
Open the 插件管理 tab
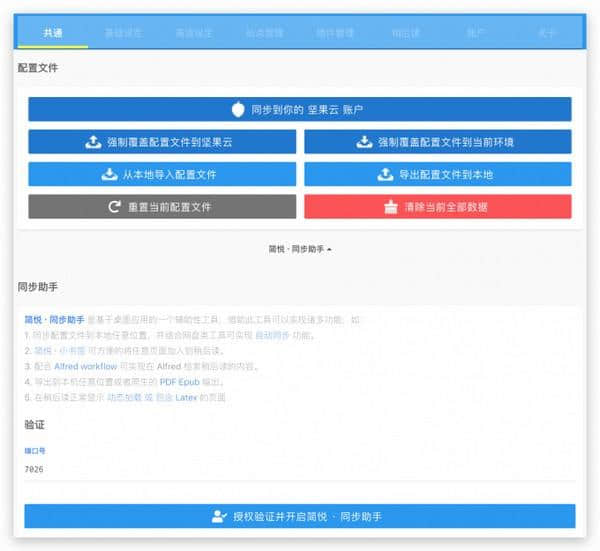click(335, 33)
